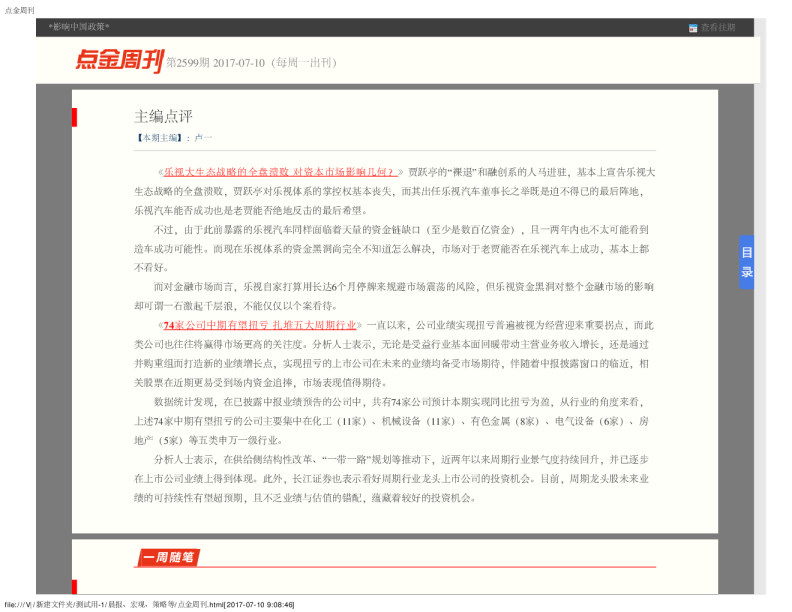Open the 查看往期 past issues link
The height and width of the screenshot is (612, 792).
pos(718,28)
